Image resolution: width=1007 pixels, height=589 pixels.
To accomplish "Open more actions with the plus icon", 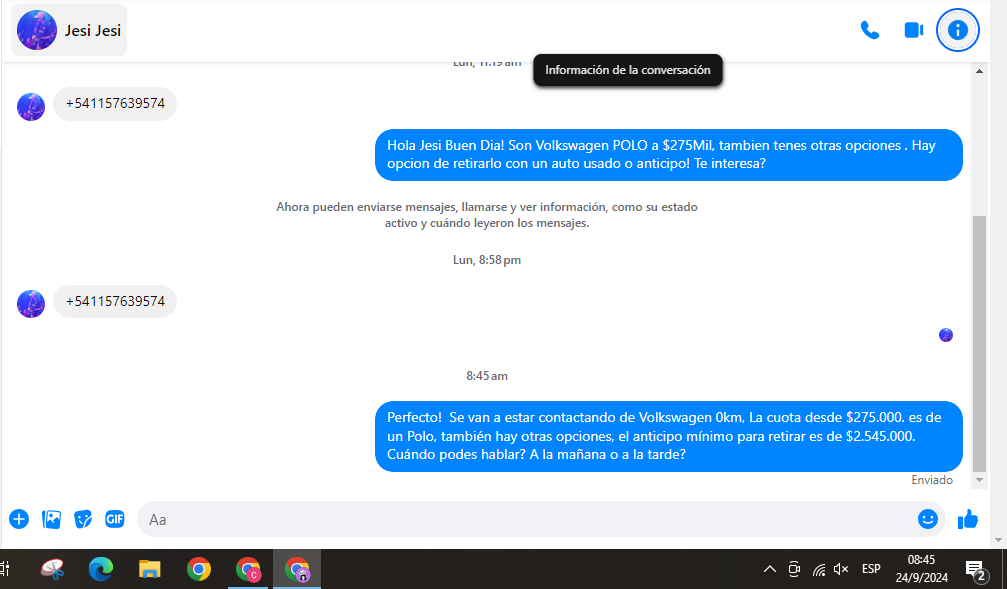I will tap(19, 519).
